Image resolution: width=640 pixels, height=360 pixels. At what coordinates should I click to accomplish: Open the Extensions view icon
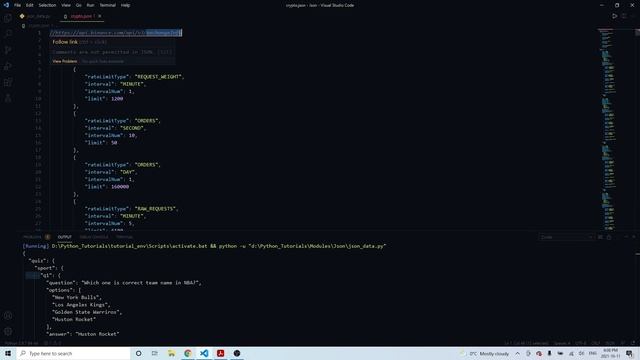(x=8, y=82)
